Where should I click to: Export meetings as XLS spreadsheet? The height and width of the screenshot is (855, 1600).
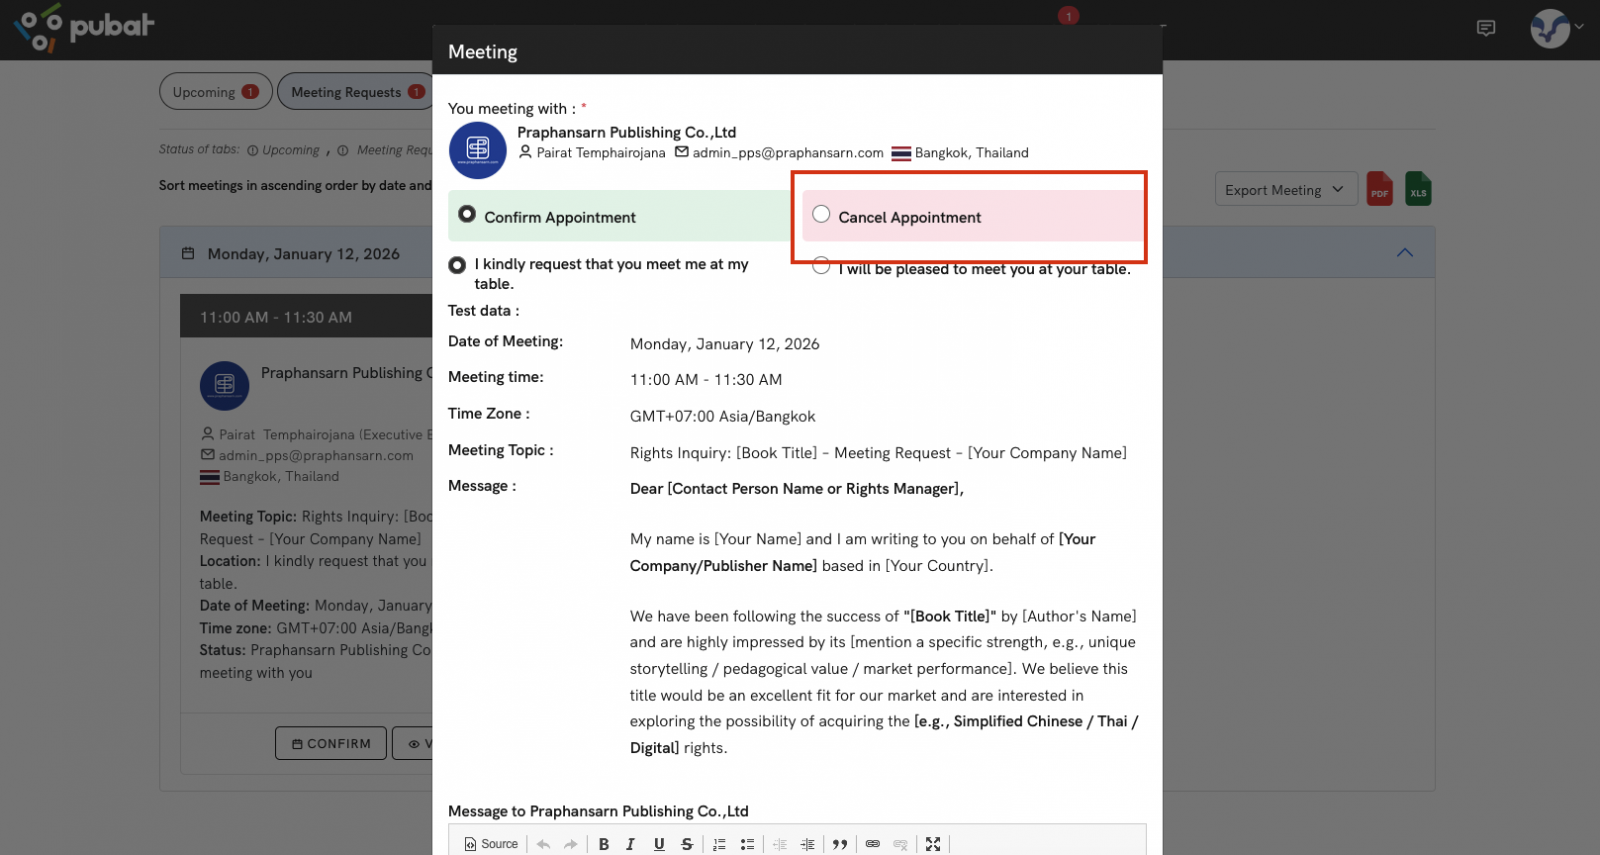coord(1418,189)
